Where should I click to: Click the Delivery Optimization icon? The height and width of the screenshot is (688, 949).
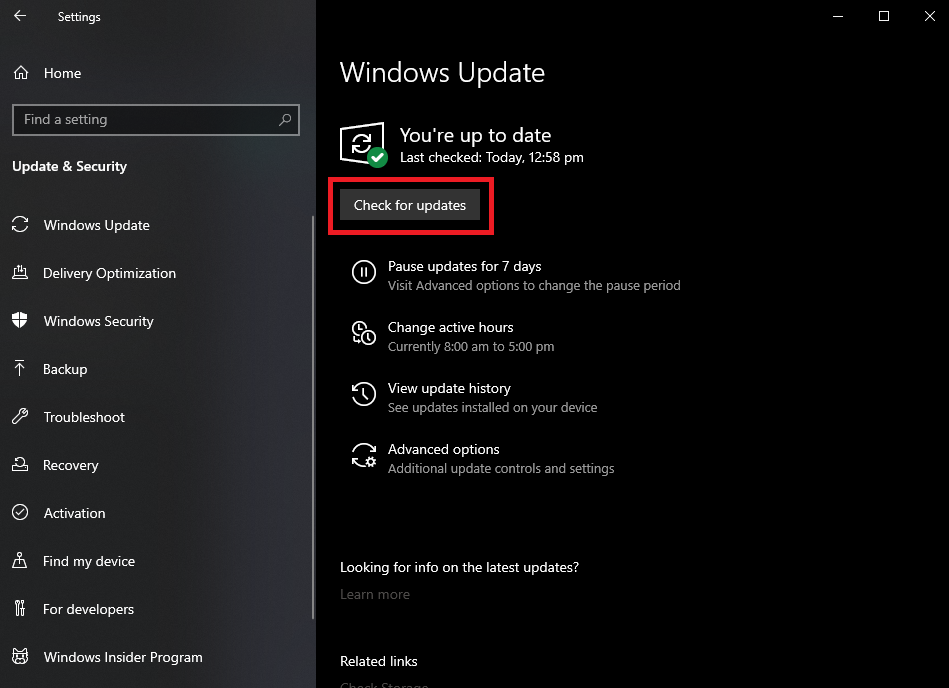[x=20, y=273]
